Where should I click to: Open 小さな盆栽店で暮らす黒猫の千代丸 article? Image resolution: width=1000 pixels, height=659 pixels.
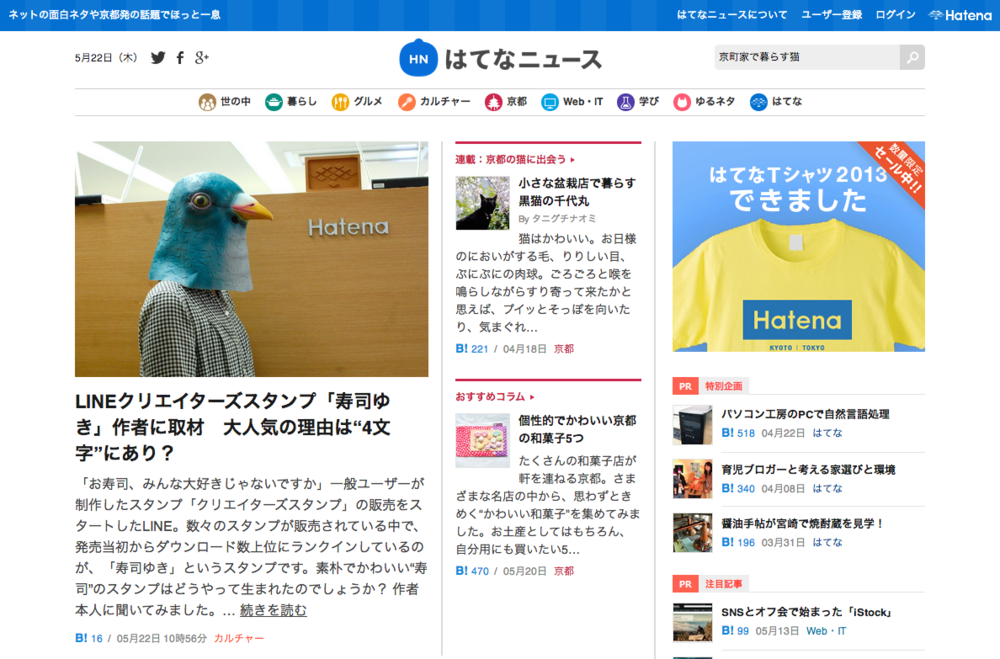577,192
